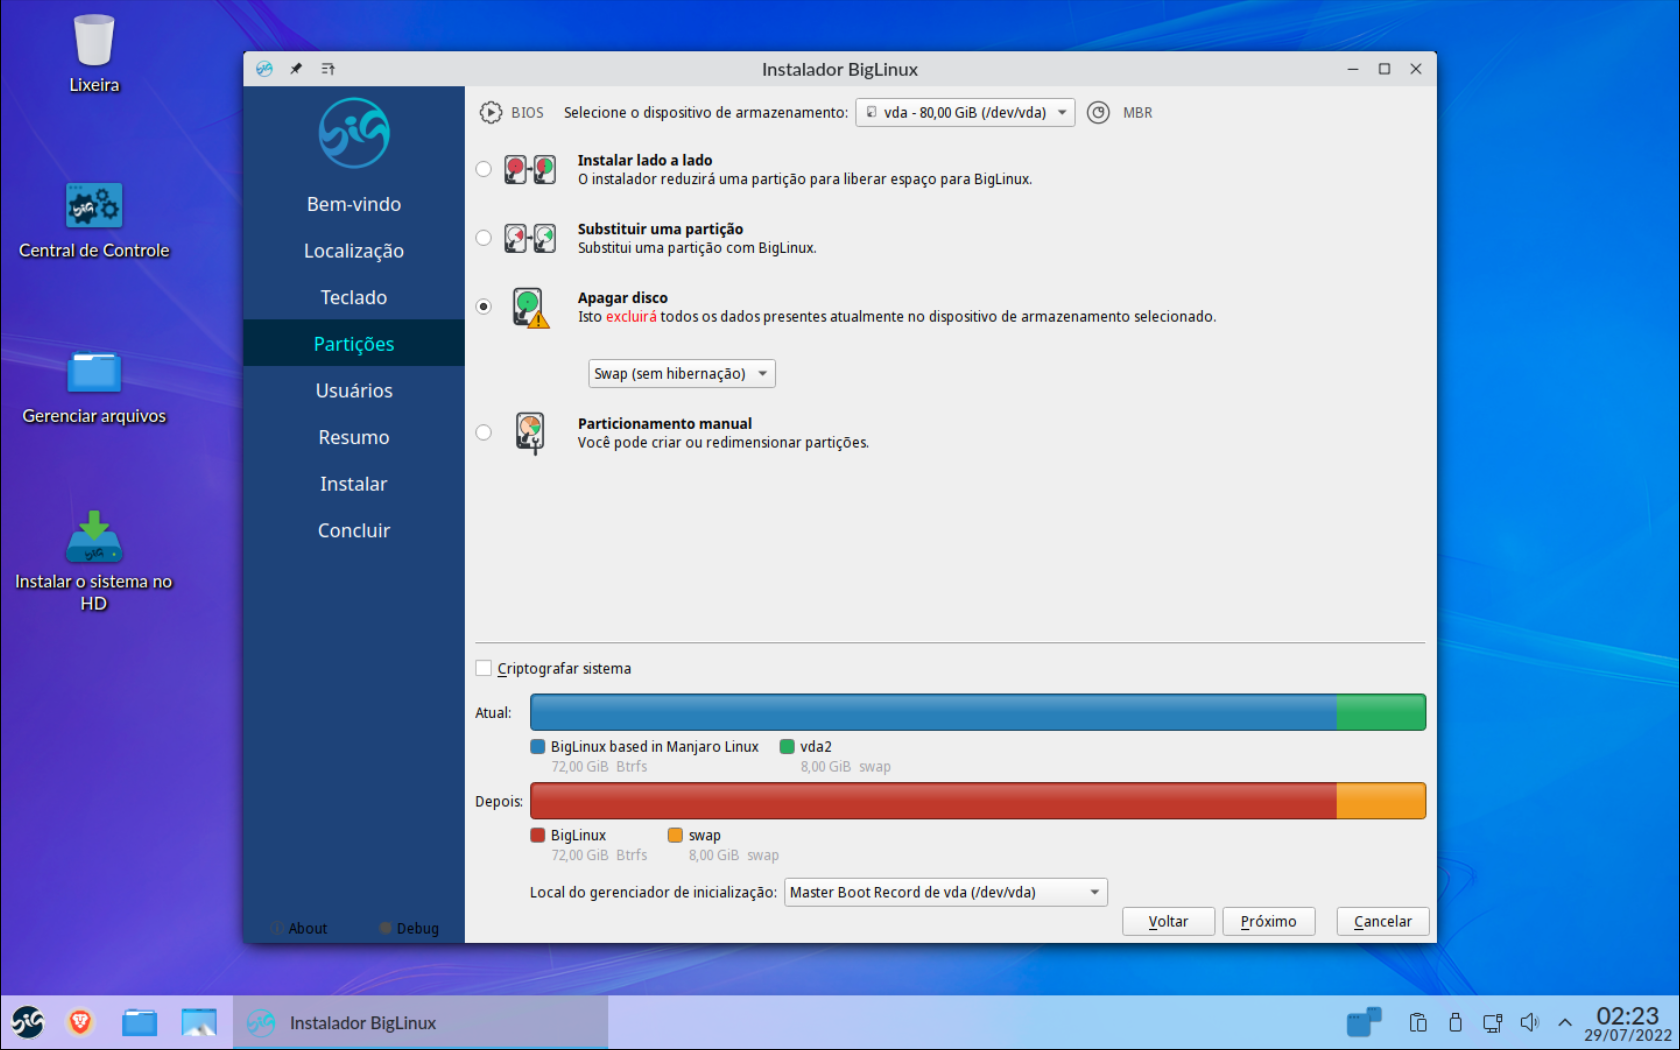The image size is (1680, 1050).
Task: Click the Cancelar button
Action: tap(1383, 921)
